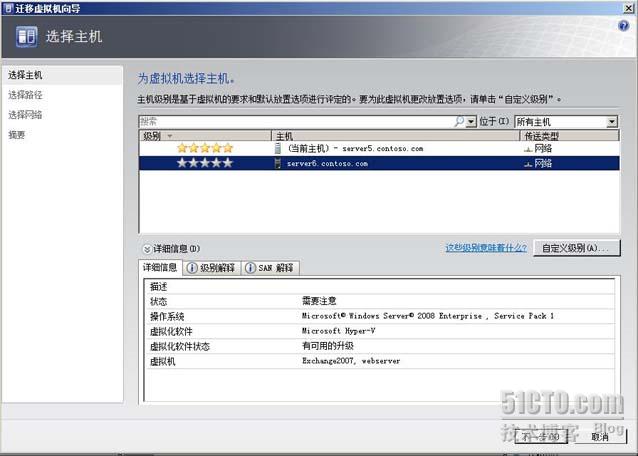Go to the 摘要 wizard step
This screenshot has width=638, height=456.
(x=17, y=135)
